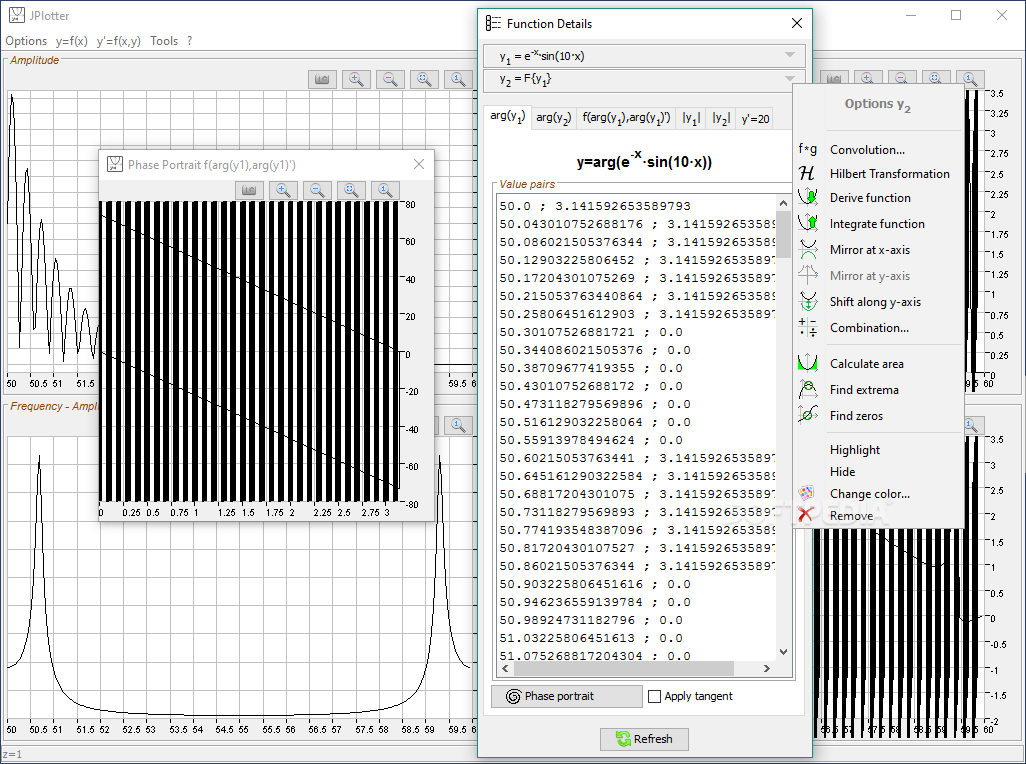Screen dimensions: 1026x764
Task: Click the f*g Convolution icon
Action: (807, 149)
